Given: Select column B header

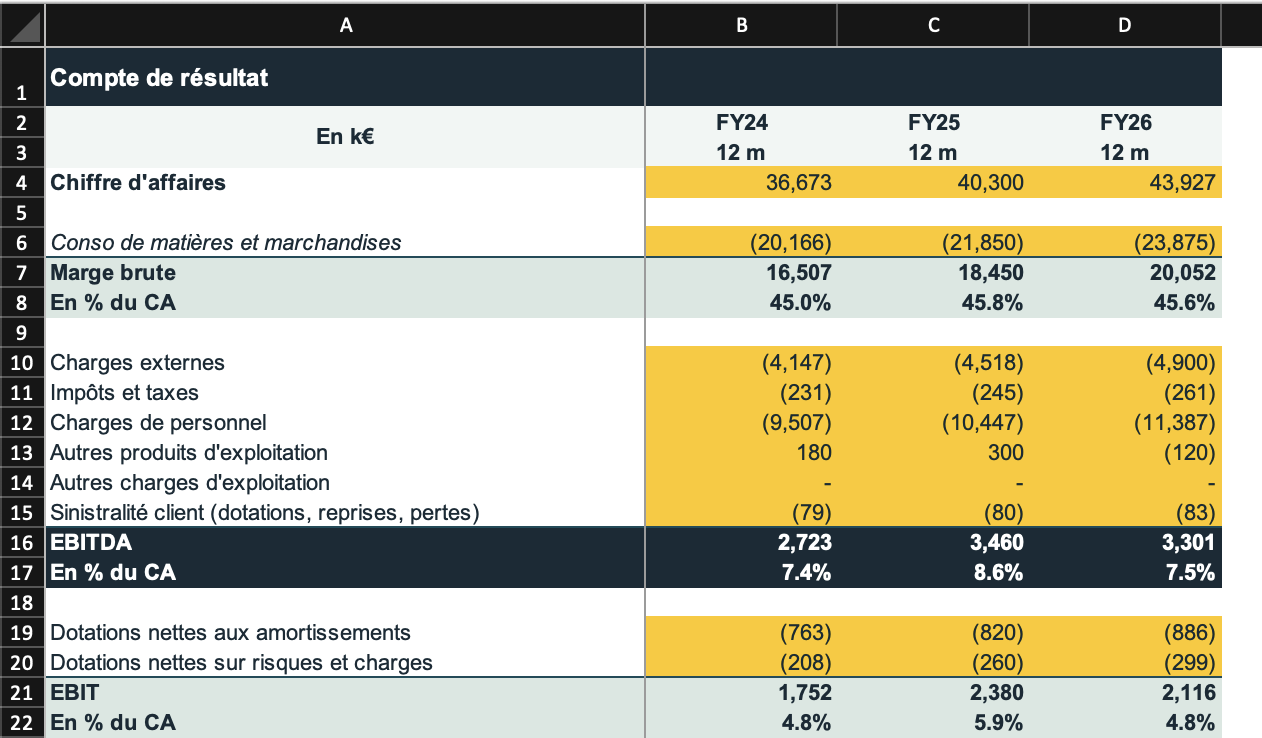Looking at the screenshot, I should [741, 26].
